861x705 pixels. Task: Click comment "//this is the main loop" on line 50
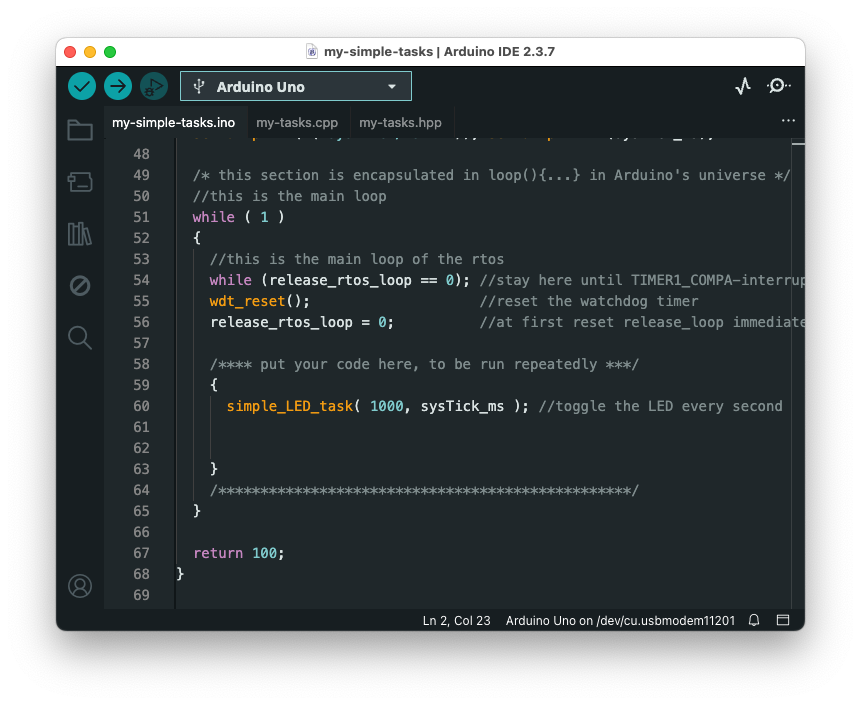click(x=289, y=196)
